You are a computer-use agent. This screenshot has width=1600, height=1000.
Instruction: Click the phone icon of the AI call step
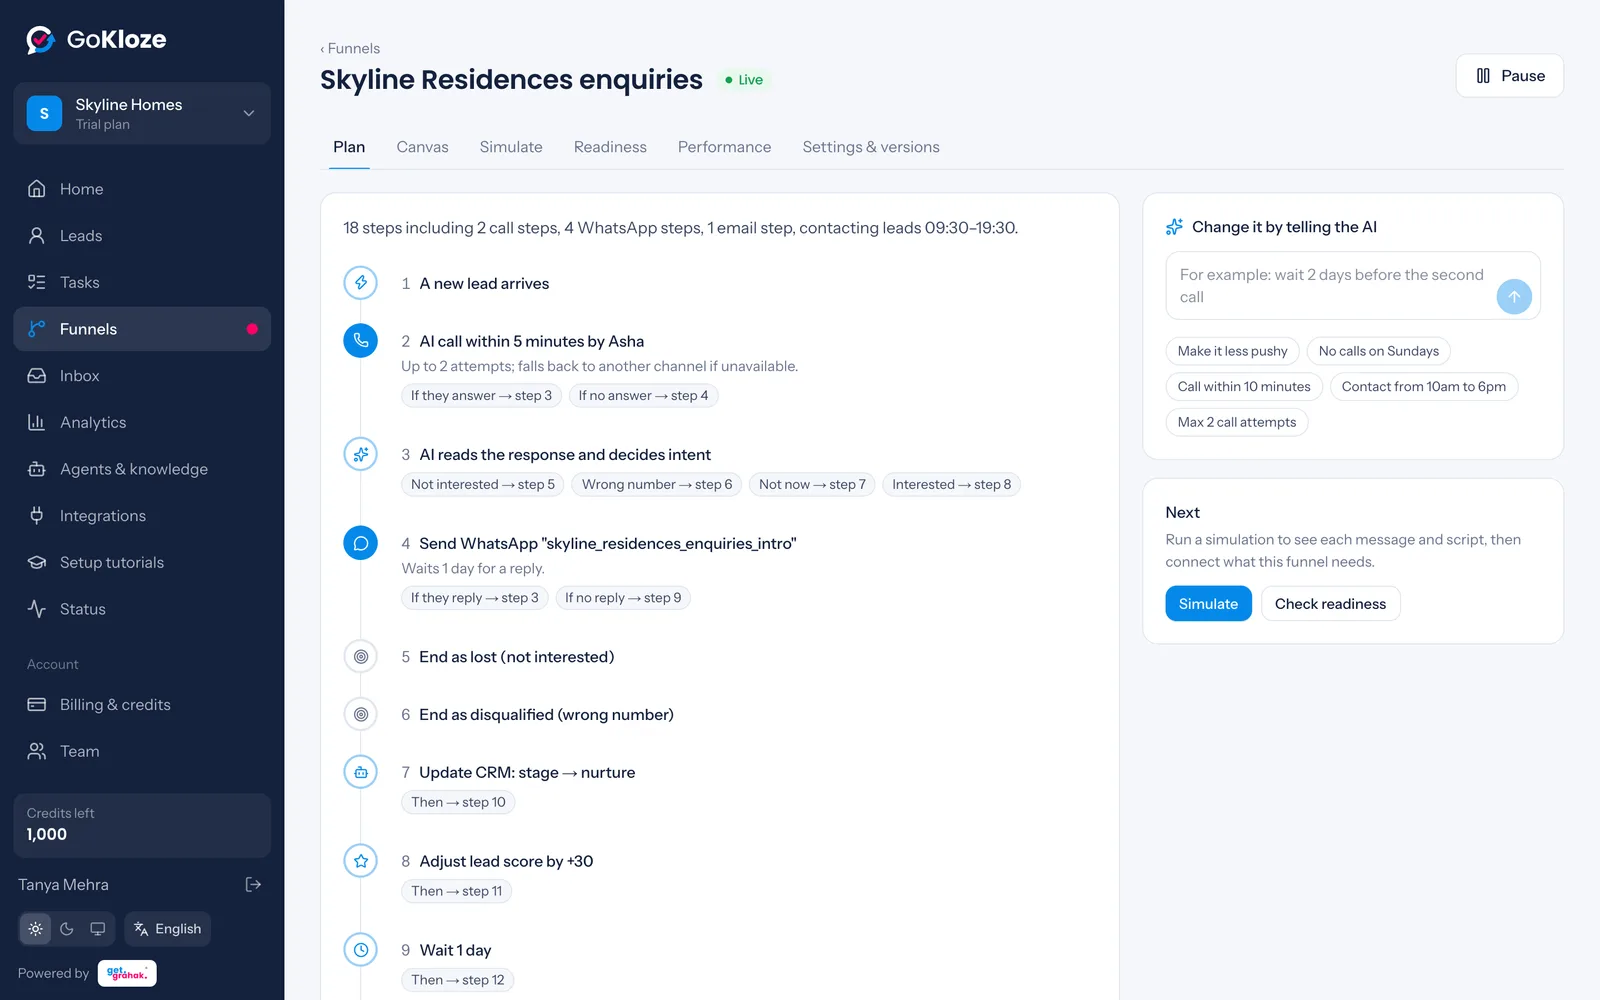[x=361, y=341]
